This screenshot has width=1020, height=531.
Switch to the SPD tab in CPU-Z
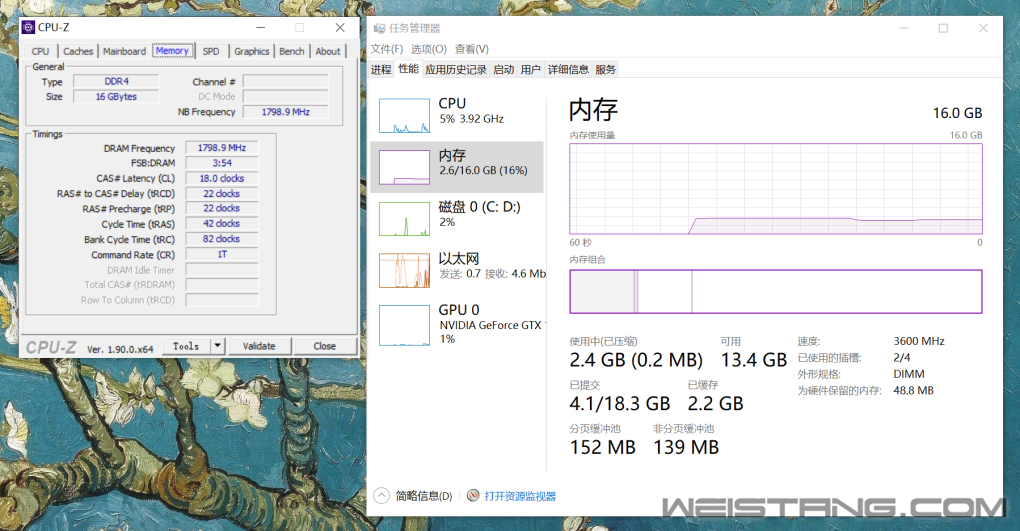211,51
